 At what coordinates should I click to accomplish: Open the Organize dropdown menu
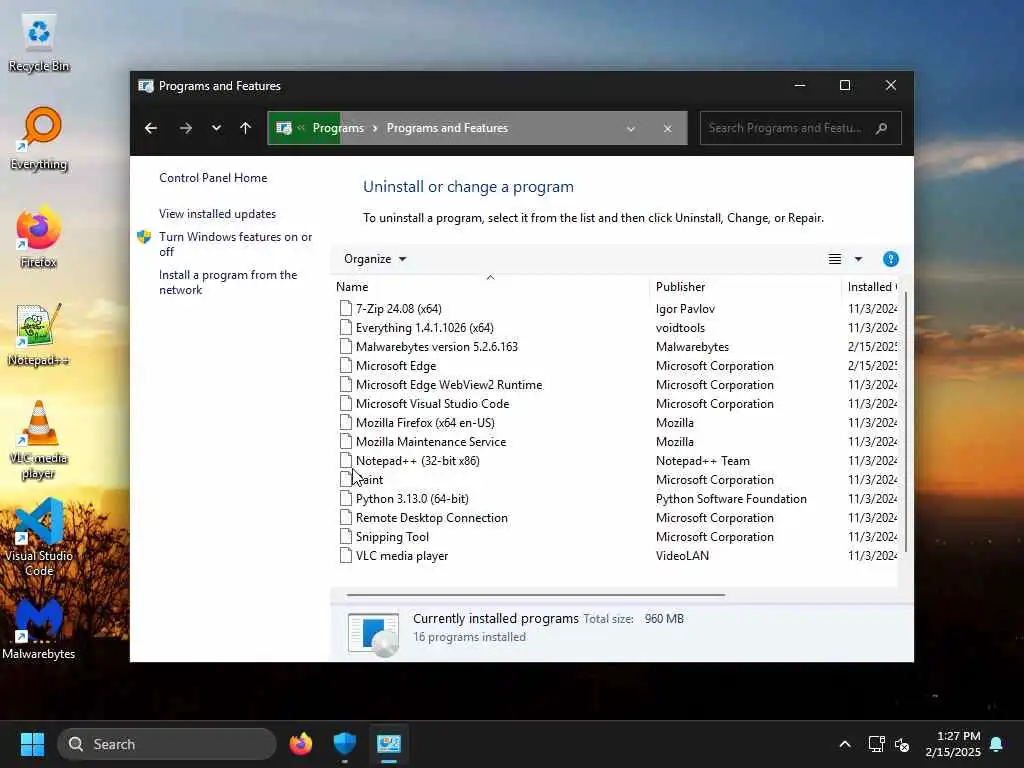[375, 259]
